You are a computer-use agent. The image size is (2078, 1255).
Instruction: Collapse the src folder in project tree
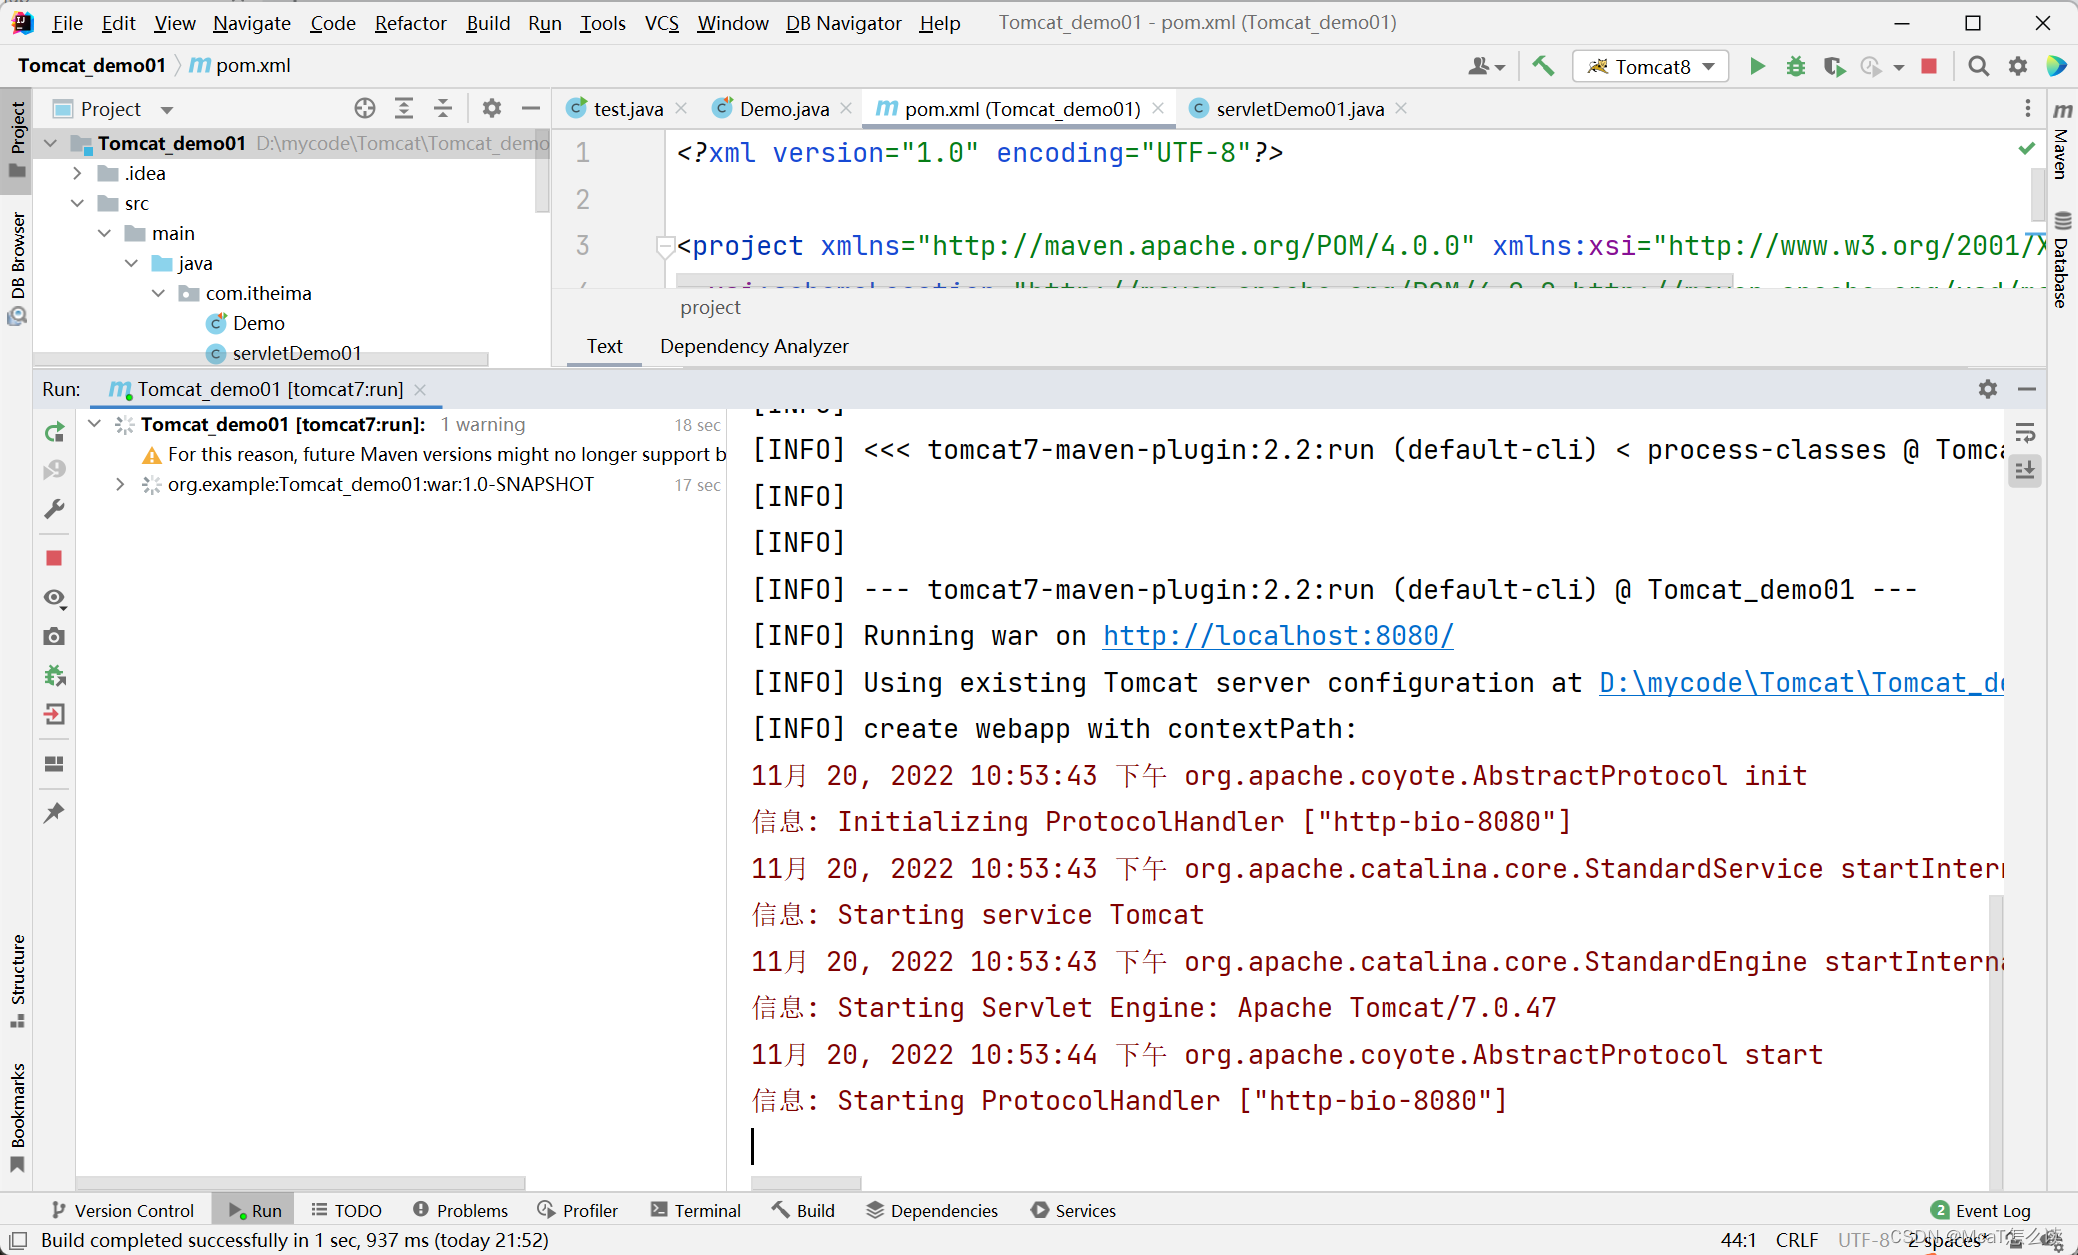[78, 203]
